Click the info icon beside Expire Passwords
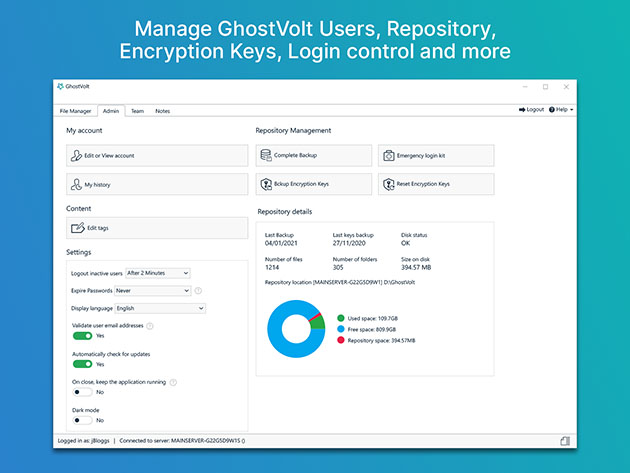Viewport: 630px width, 473px height. point(198,291)
